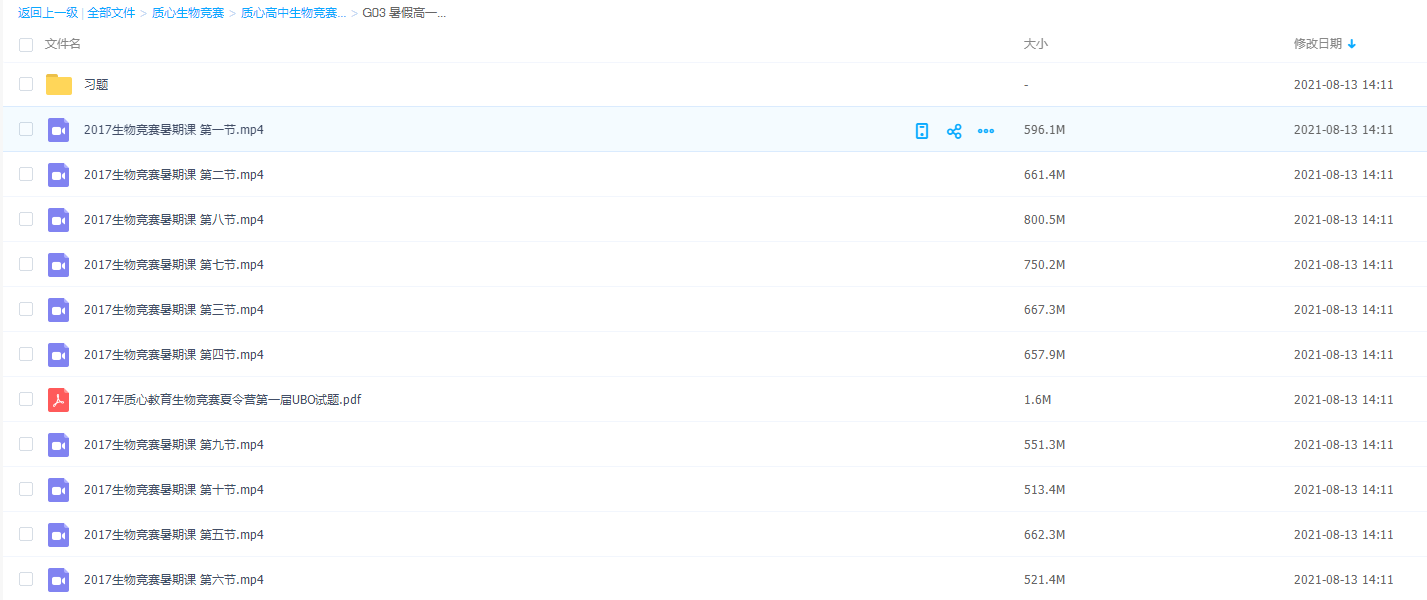Image resolution: width=1427 pixels, height=600 pixels.
Task: Go to 全部文件 in the breadcrumb
Action: [111, 13]
